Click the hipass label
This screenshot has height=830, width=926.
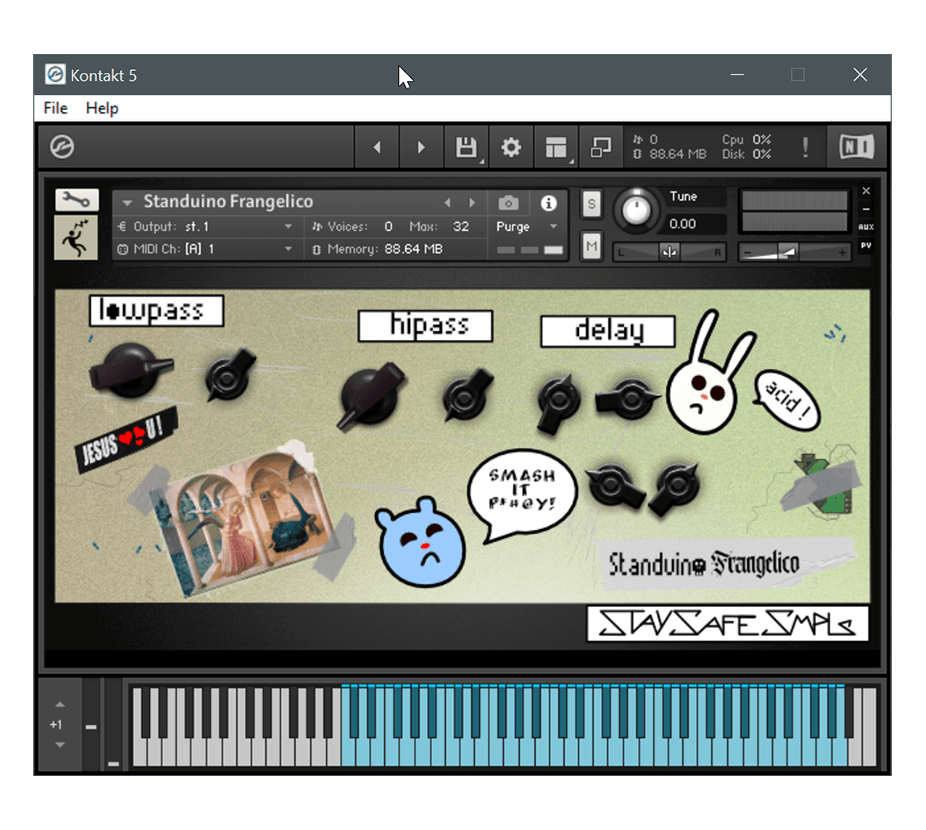pos(425,326)
